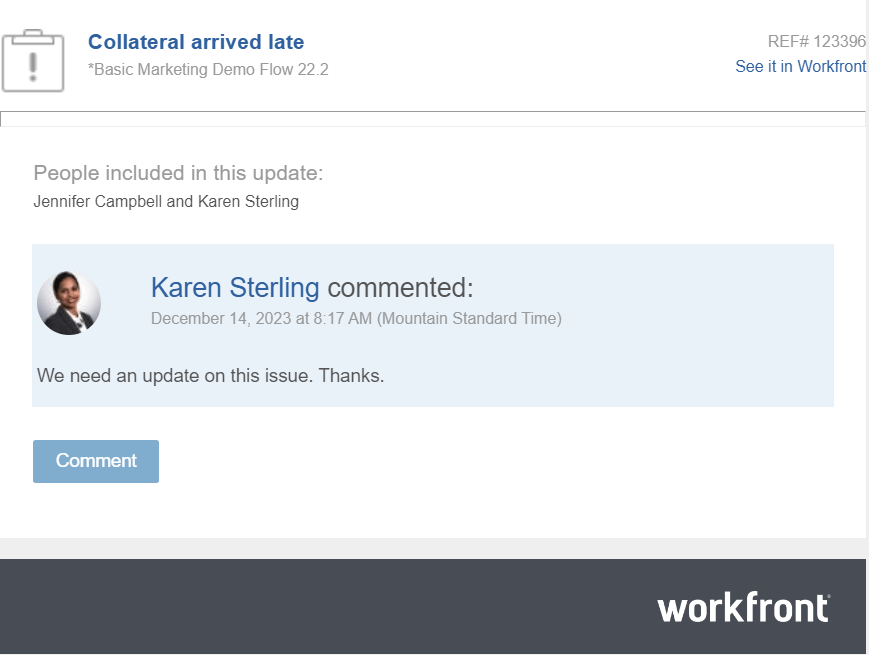
Task: Open Karen Sterling's linked name
Action: click(x=233, y=287)
